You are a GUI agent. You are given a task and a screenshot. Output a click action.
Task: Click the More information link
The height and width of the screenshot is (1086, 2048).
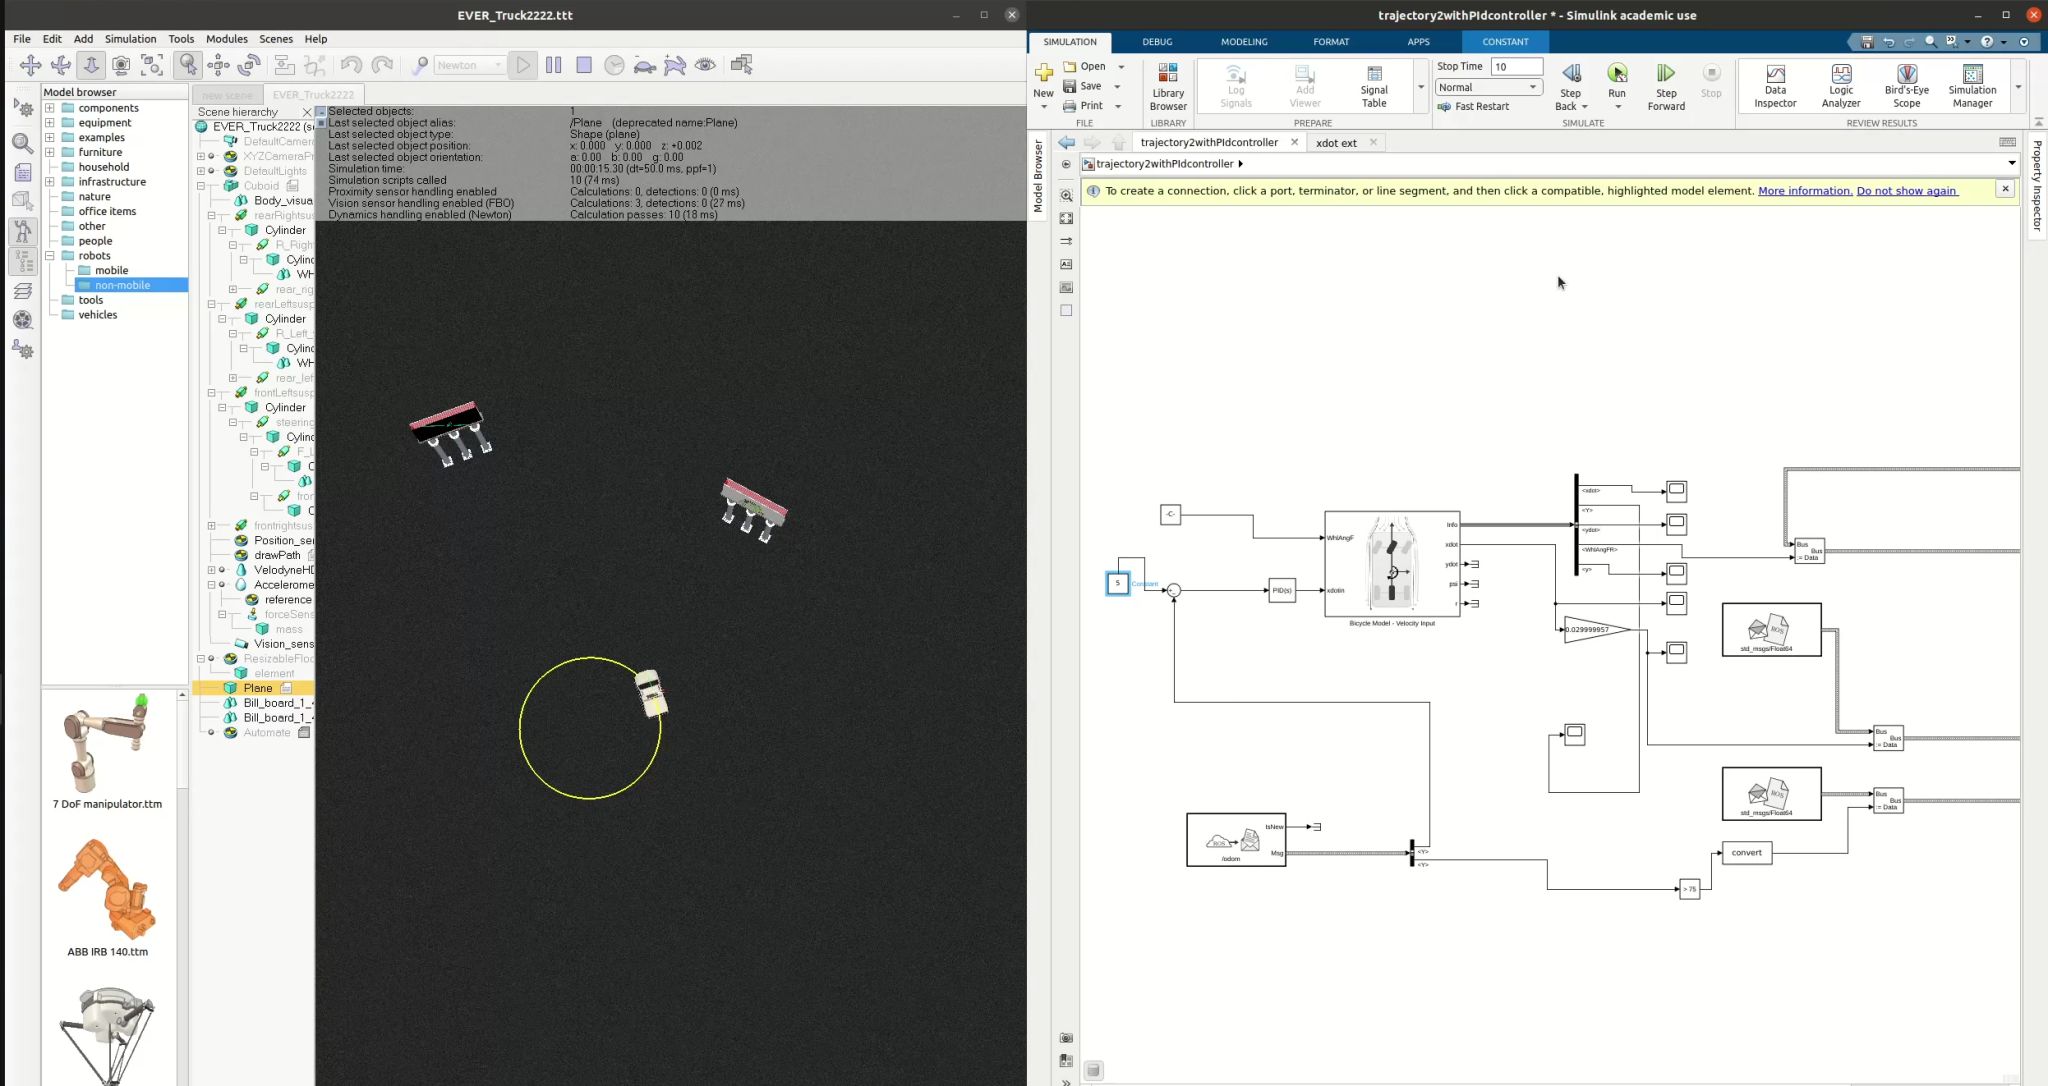coord(1804,190)
